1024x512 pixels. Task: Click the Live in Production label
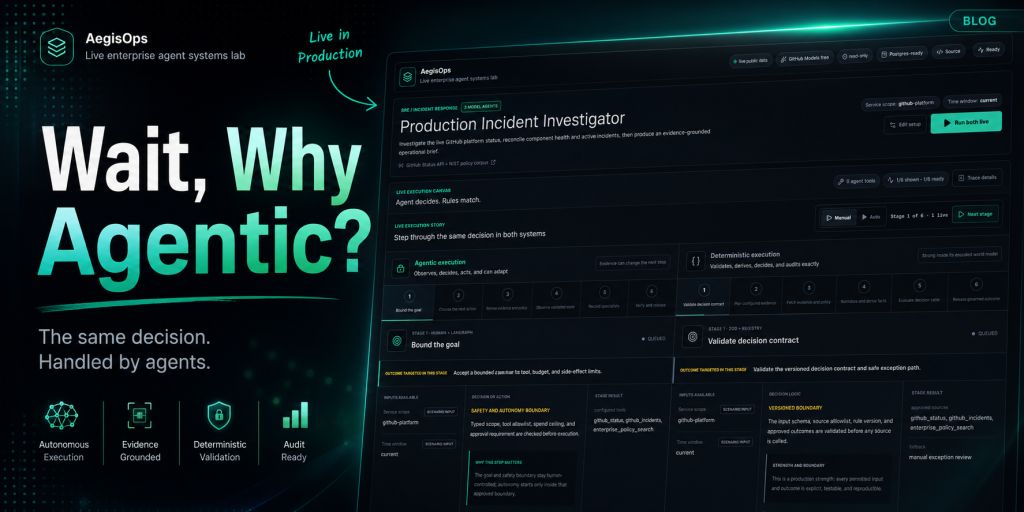330,46
